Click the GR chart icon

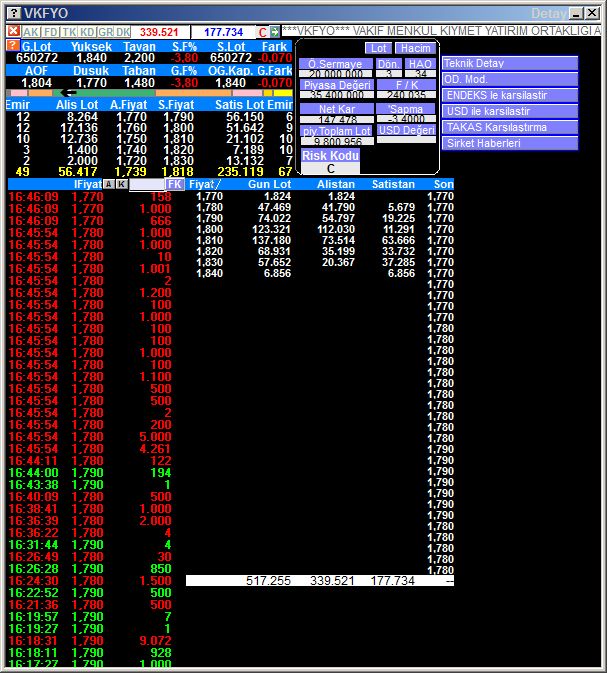[105, 32]
